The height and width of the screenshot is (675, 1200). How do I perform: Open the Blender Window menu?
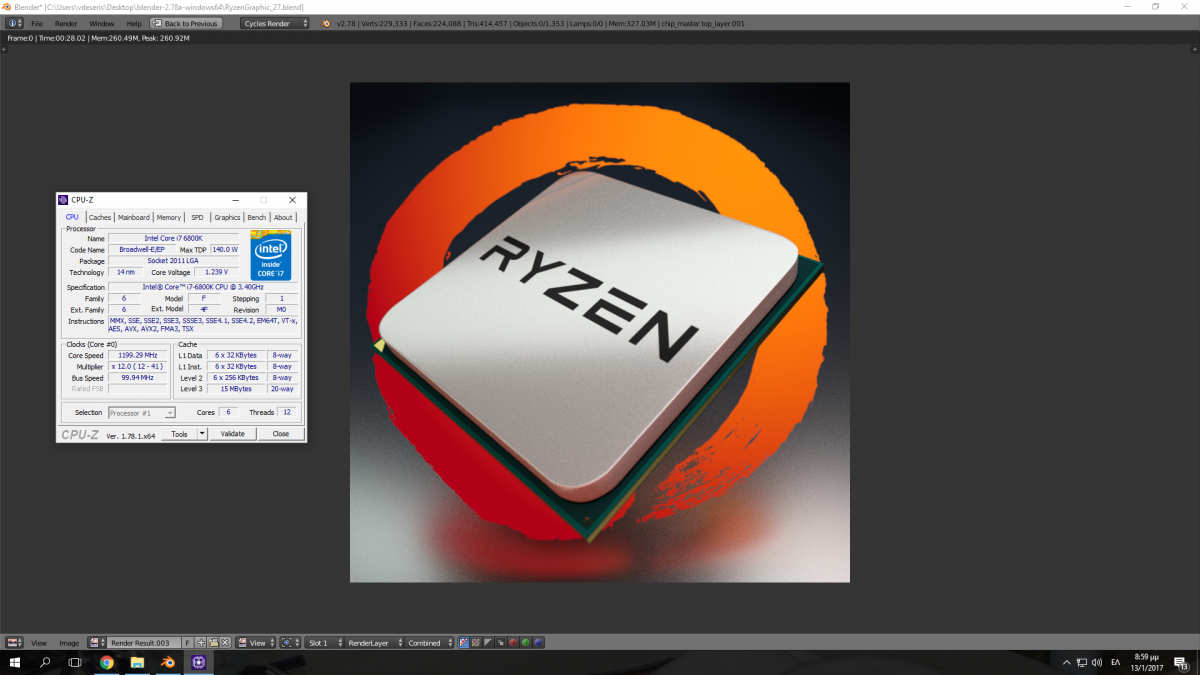pos(102,23)
